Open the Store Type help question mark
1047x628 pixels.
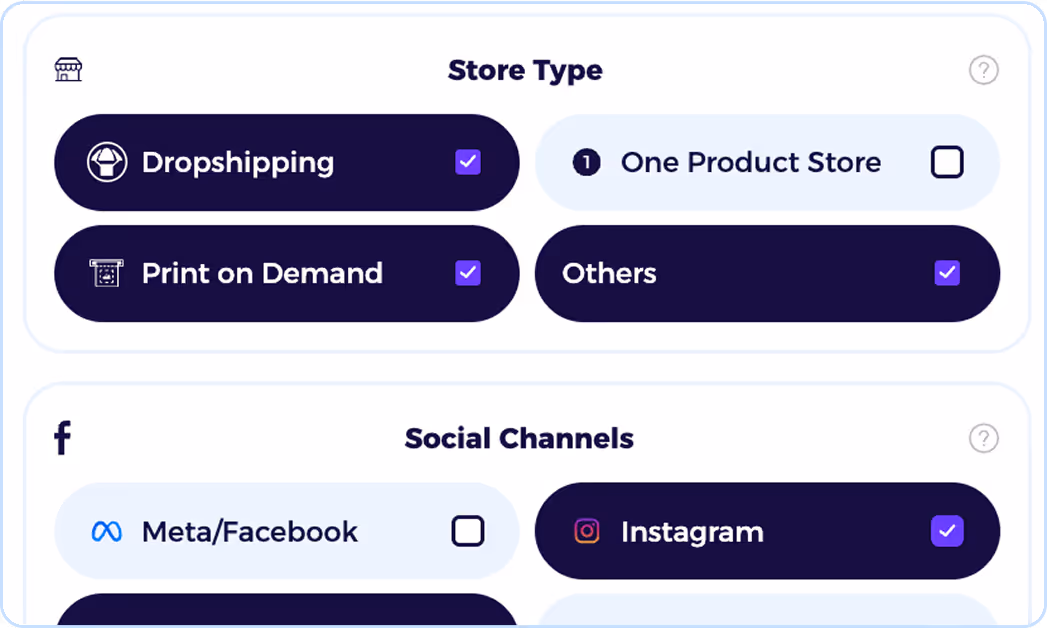point(984,70)
